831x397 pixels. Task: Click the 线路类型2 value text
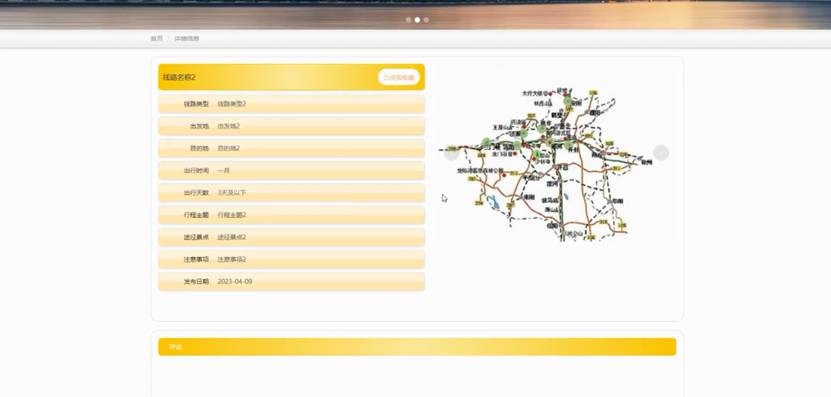[x=232, y=104]
